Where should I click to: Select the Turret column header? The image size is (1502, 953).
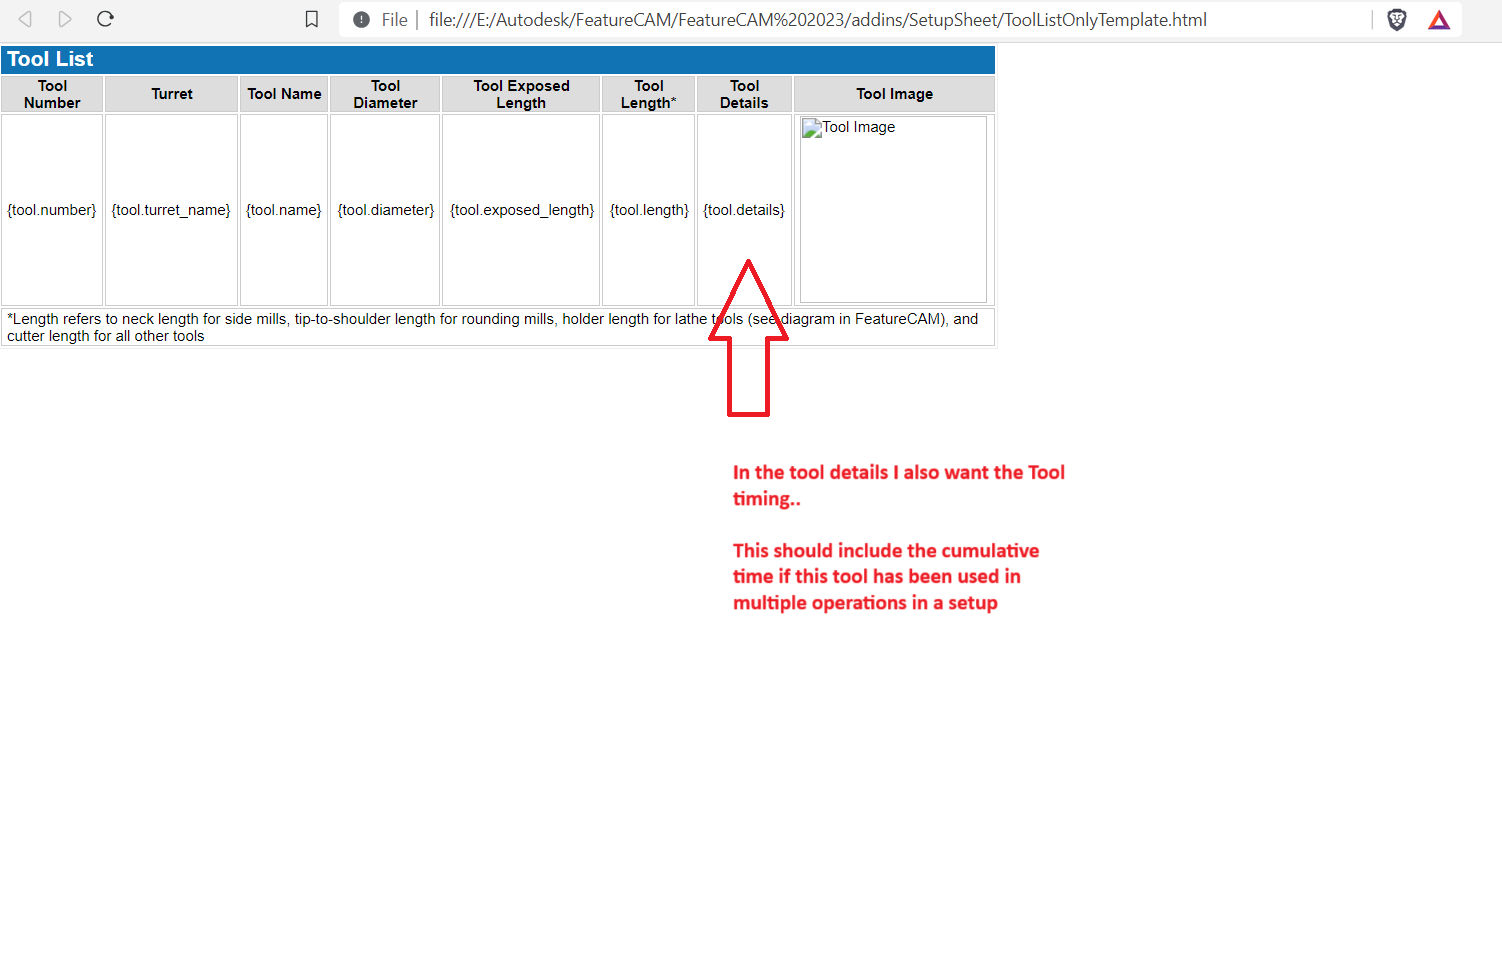click(171, 93)
